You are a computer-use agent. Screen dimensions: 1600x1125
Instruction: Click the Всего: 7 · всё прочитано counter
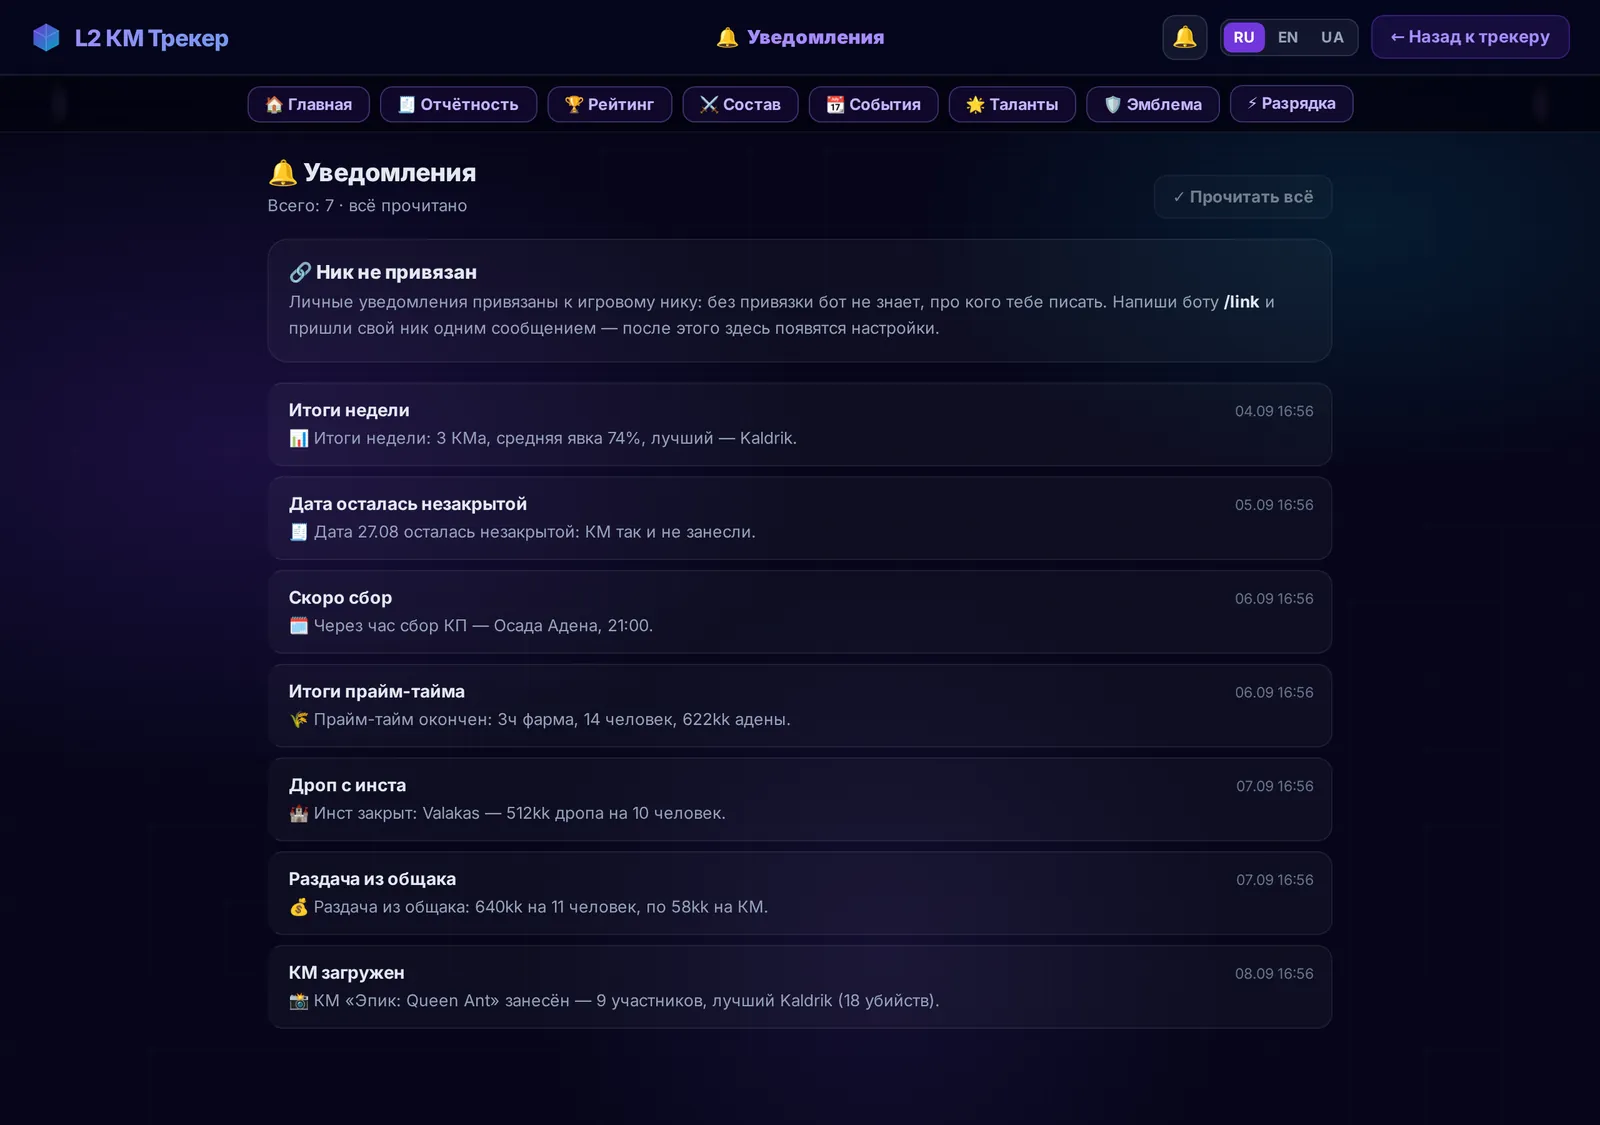tap(367, 205)
